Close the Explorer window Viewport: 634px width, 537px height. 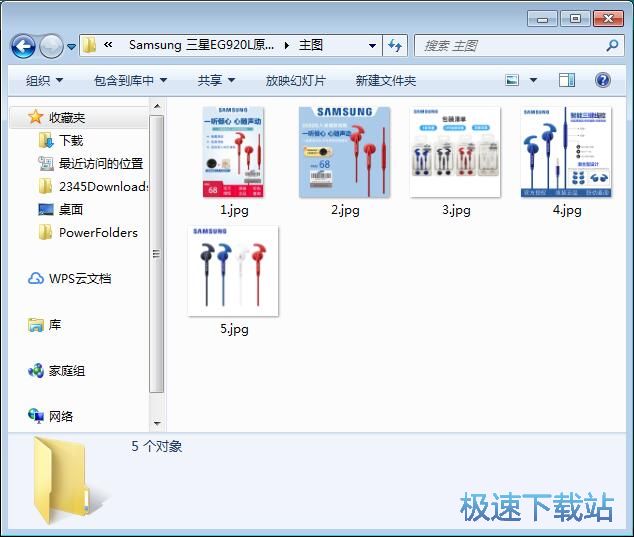[608, 19]
